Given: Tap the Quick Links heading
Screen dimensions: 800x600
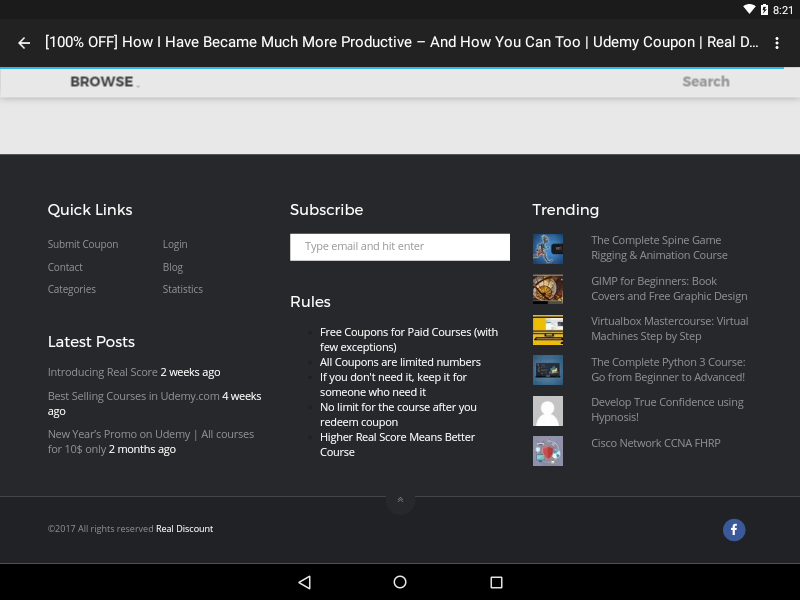Looking at the screenshot, I should coord(90,210).
